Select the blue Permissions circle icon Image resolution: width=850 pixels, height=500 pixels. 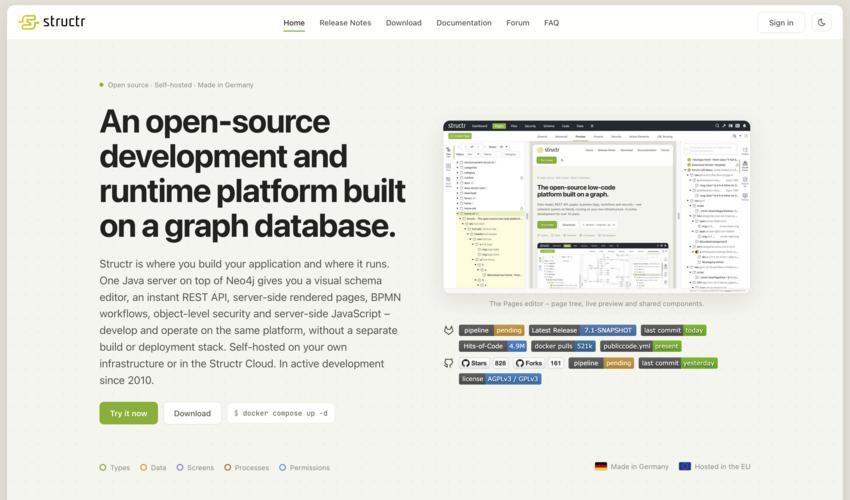pyautogui.click(x=282, y=467)
